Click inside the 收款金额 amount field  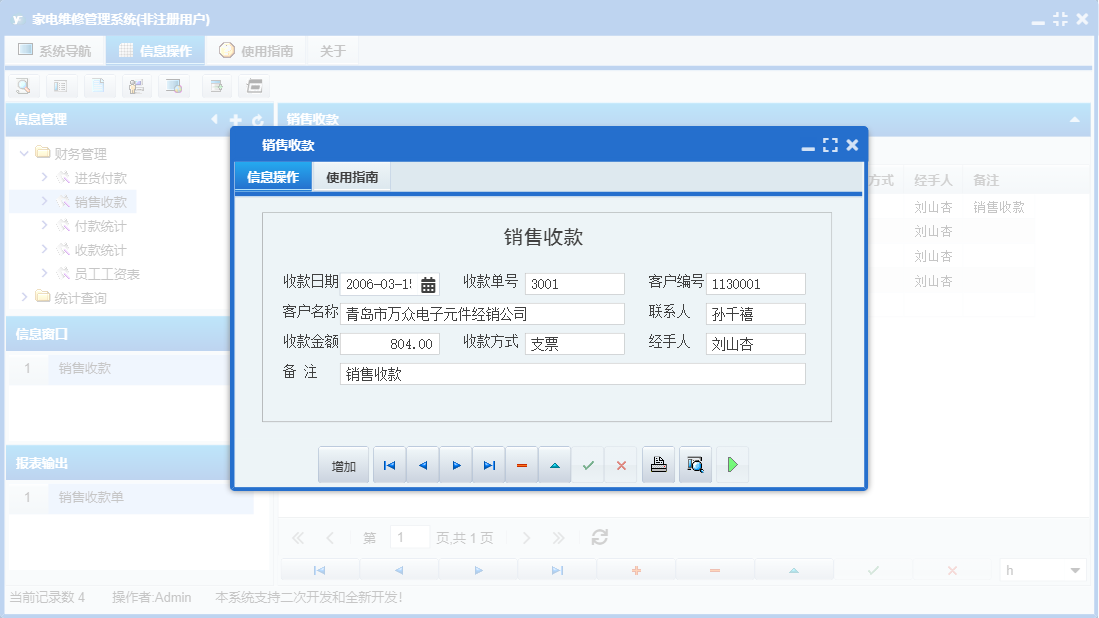coord(390,343)
